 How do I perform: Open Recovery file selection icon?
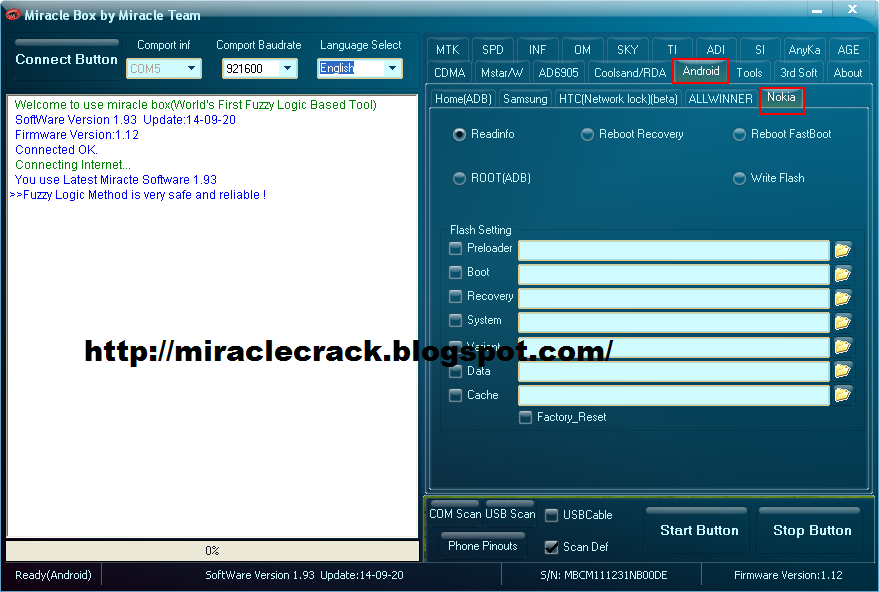(x=843, y=297)
